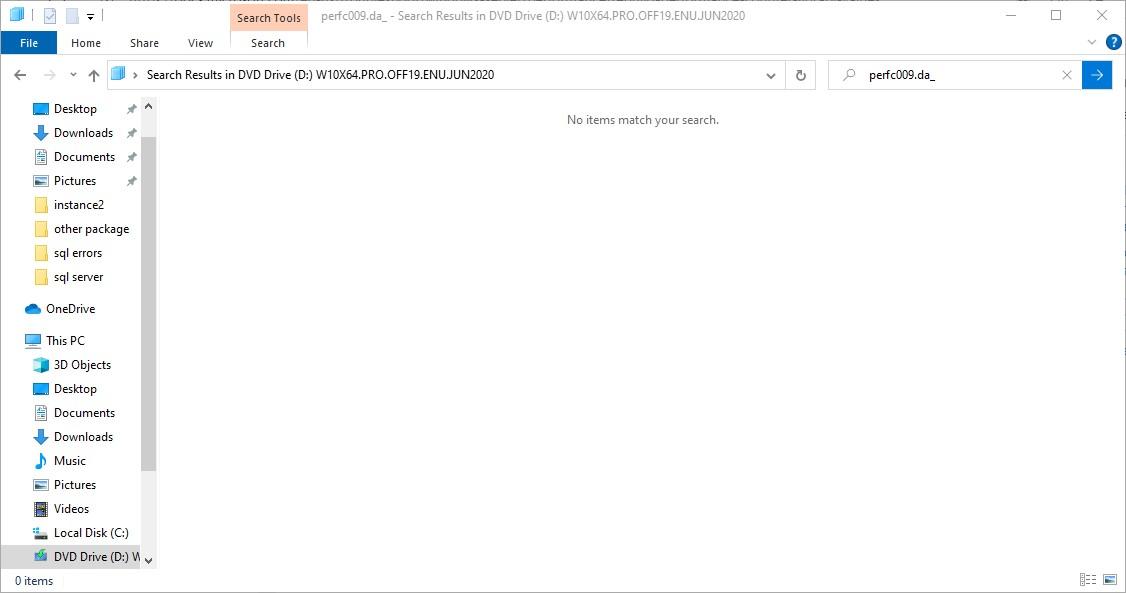The width and height of the screenshot is (1126, 593).
Task: Open the View ribbon tab
Action: 200,43
